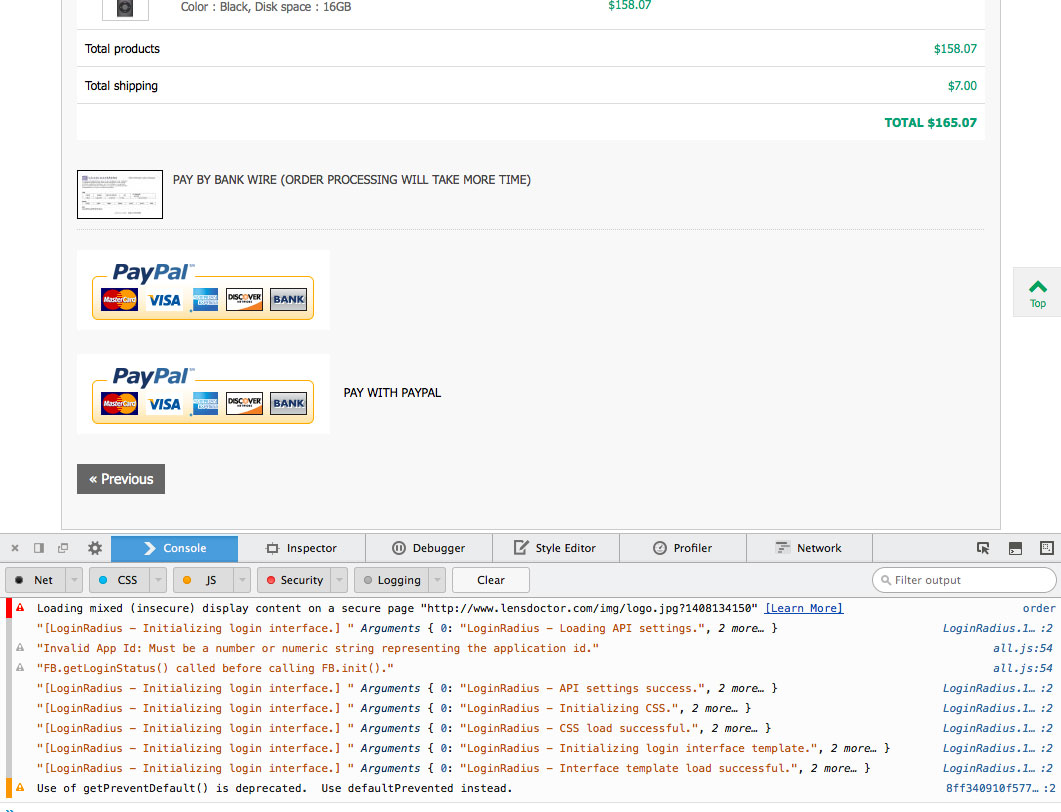Click the responsive design mode icon
Viewport: 1061px width, 812px height.
point(1046,548)
